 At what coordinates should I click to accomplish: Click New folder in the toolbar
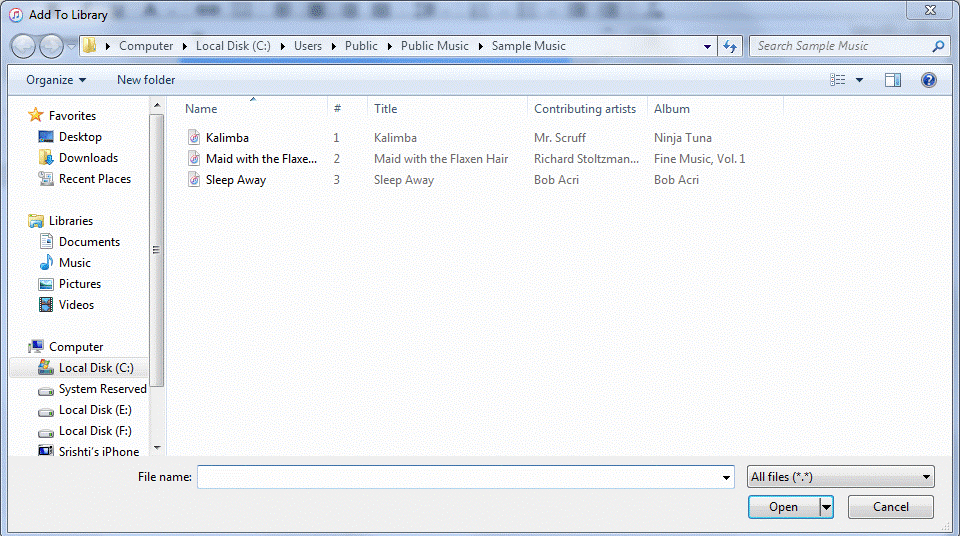(x=146, y=80)
